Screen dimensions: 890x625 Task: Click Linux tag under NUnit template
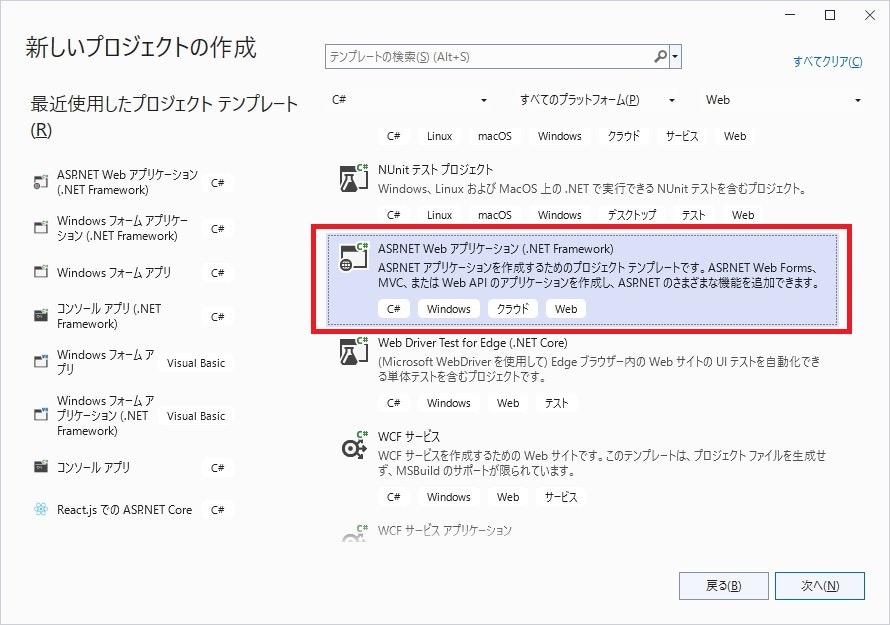439,215
